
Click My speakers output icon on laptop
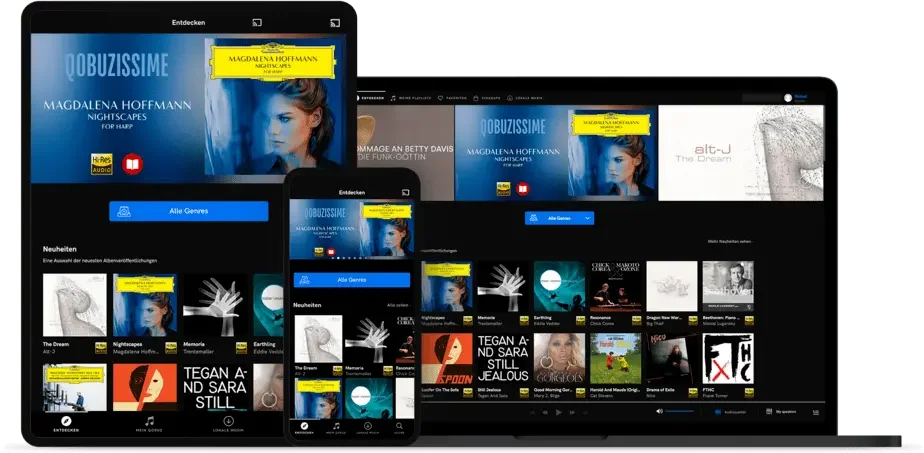[769, 412]
